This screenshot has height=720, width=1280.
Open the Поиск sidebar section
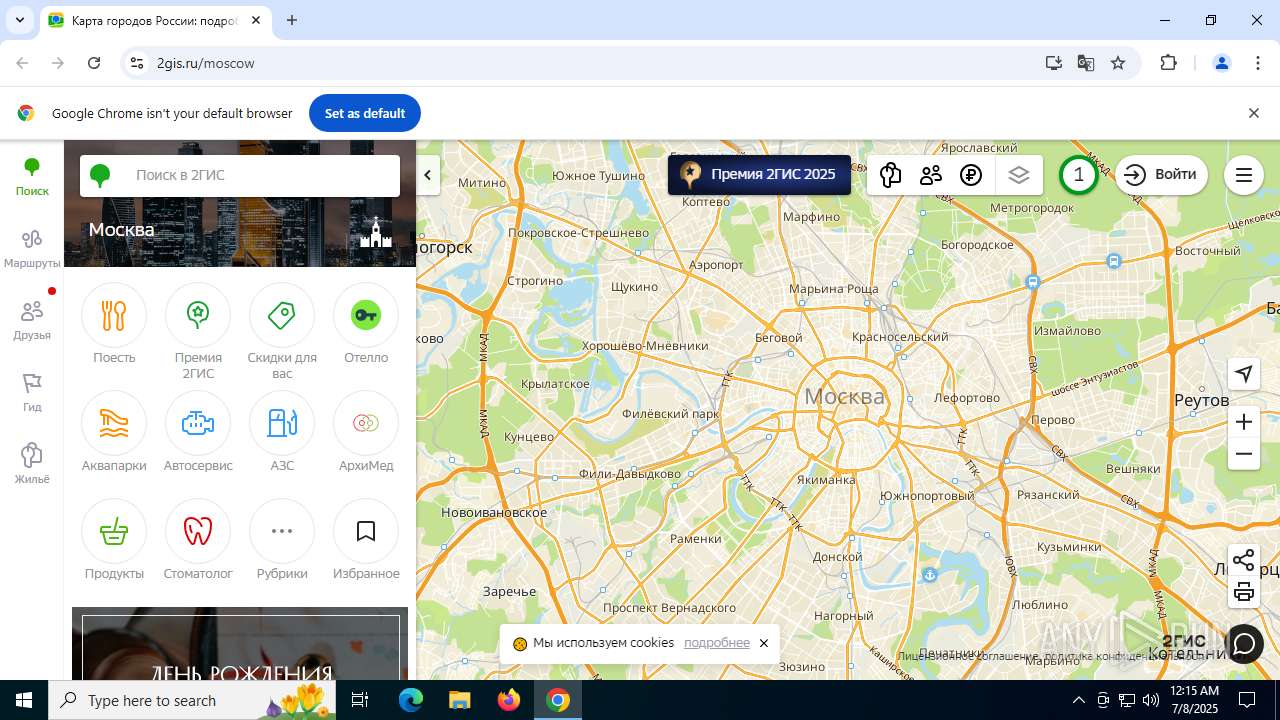coord(32,177)
